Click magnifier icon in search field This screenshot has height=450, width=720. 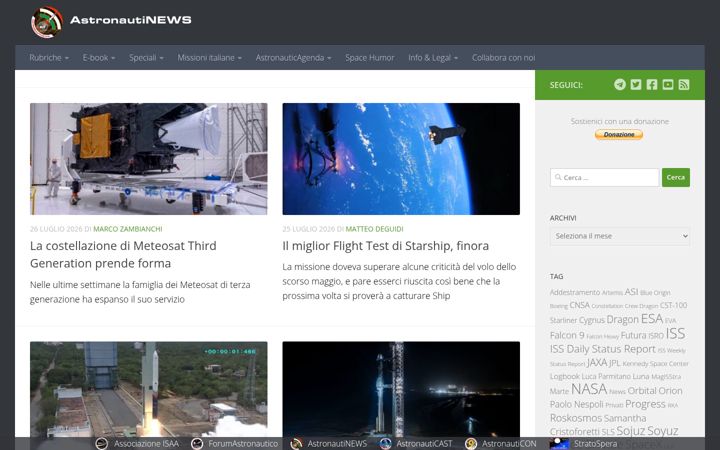click(558, 177)
